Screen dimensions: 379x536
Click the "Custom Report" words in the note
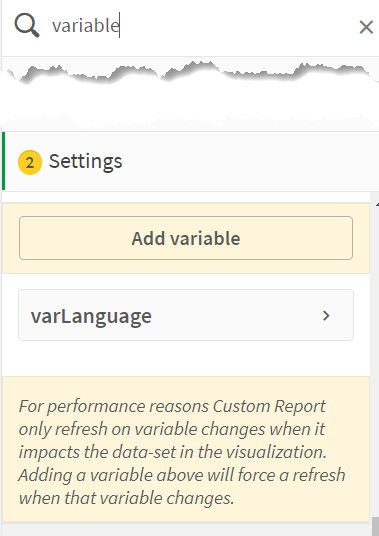click(x=269, y=406)
